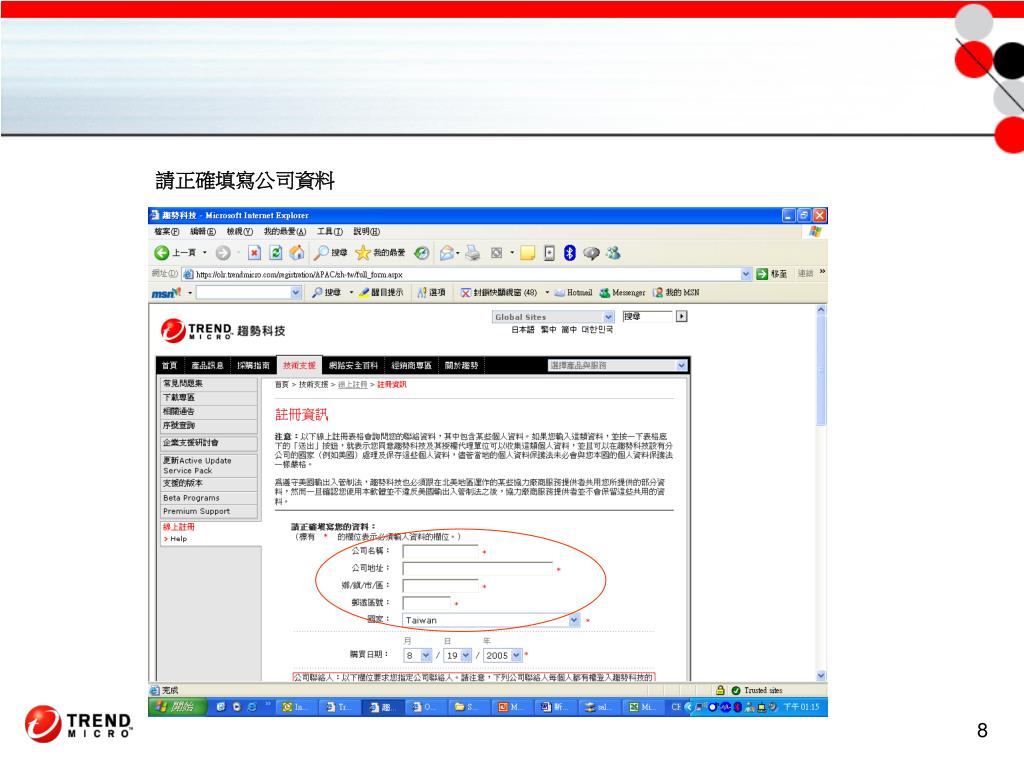The width and height of the screenshot is (1024, 768).
Task: Click the 公司名稱 input field
Action: (x=441, y=551)
